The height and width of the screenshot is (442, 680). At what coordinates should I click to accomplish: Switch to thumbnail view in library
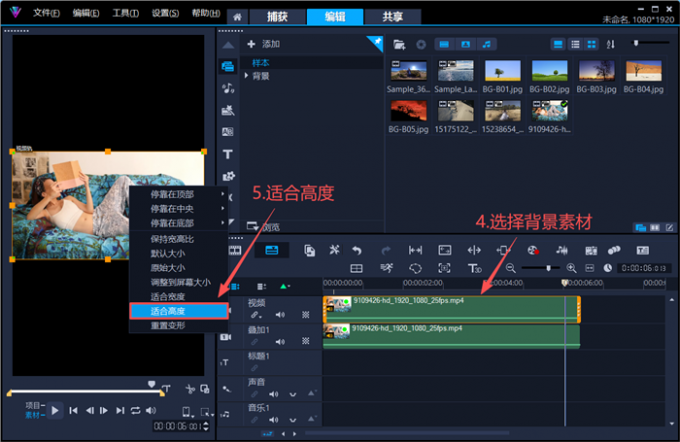coord(591,44)
